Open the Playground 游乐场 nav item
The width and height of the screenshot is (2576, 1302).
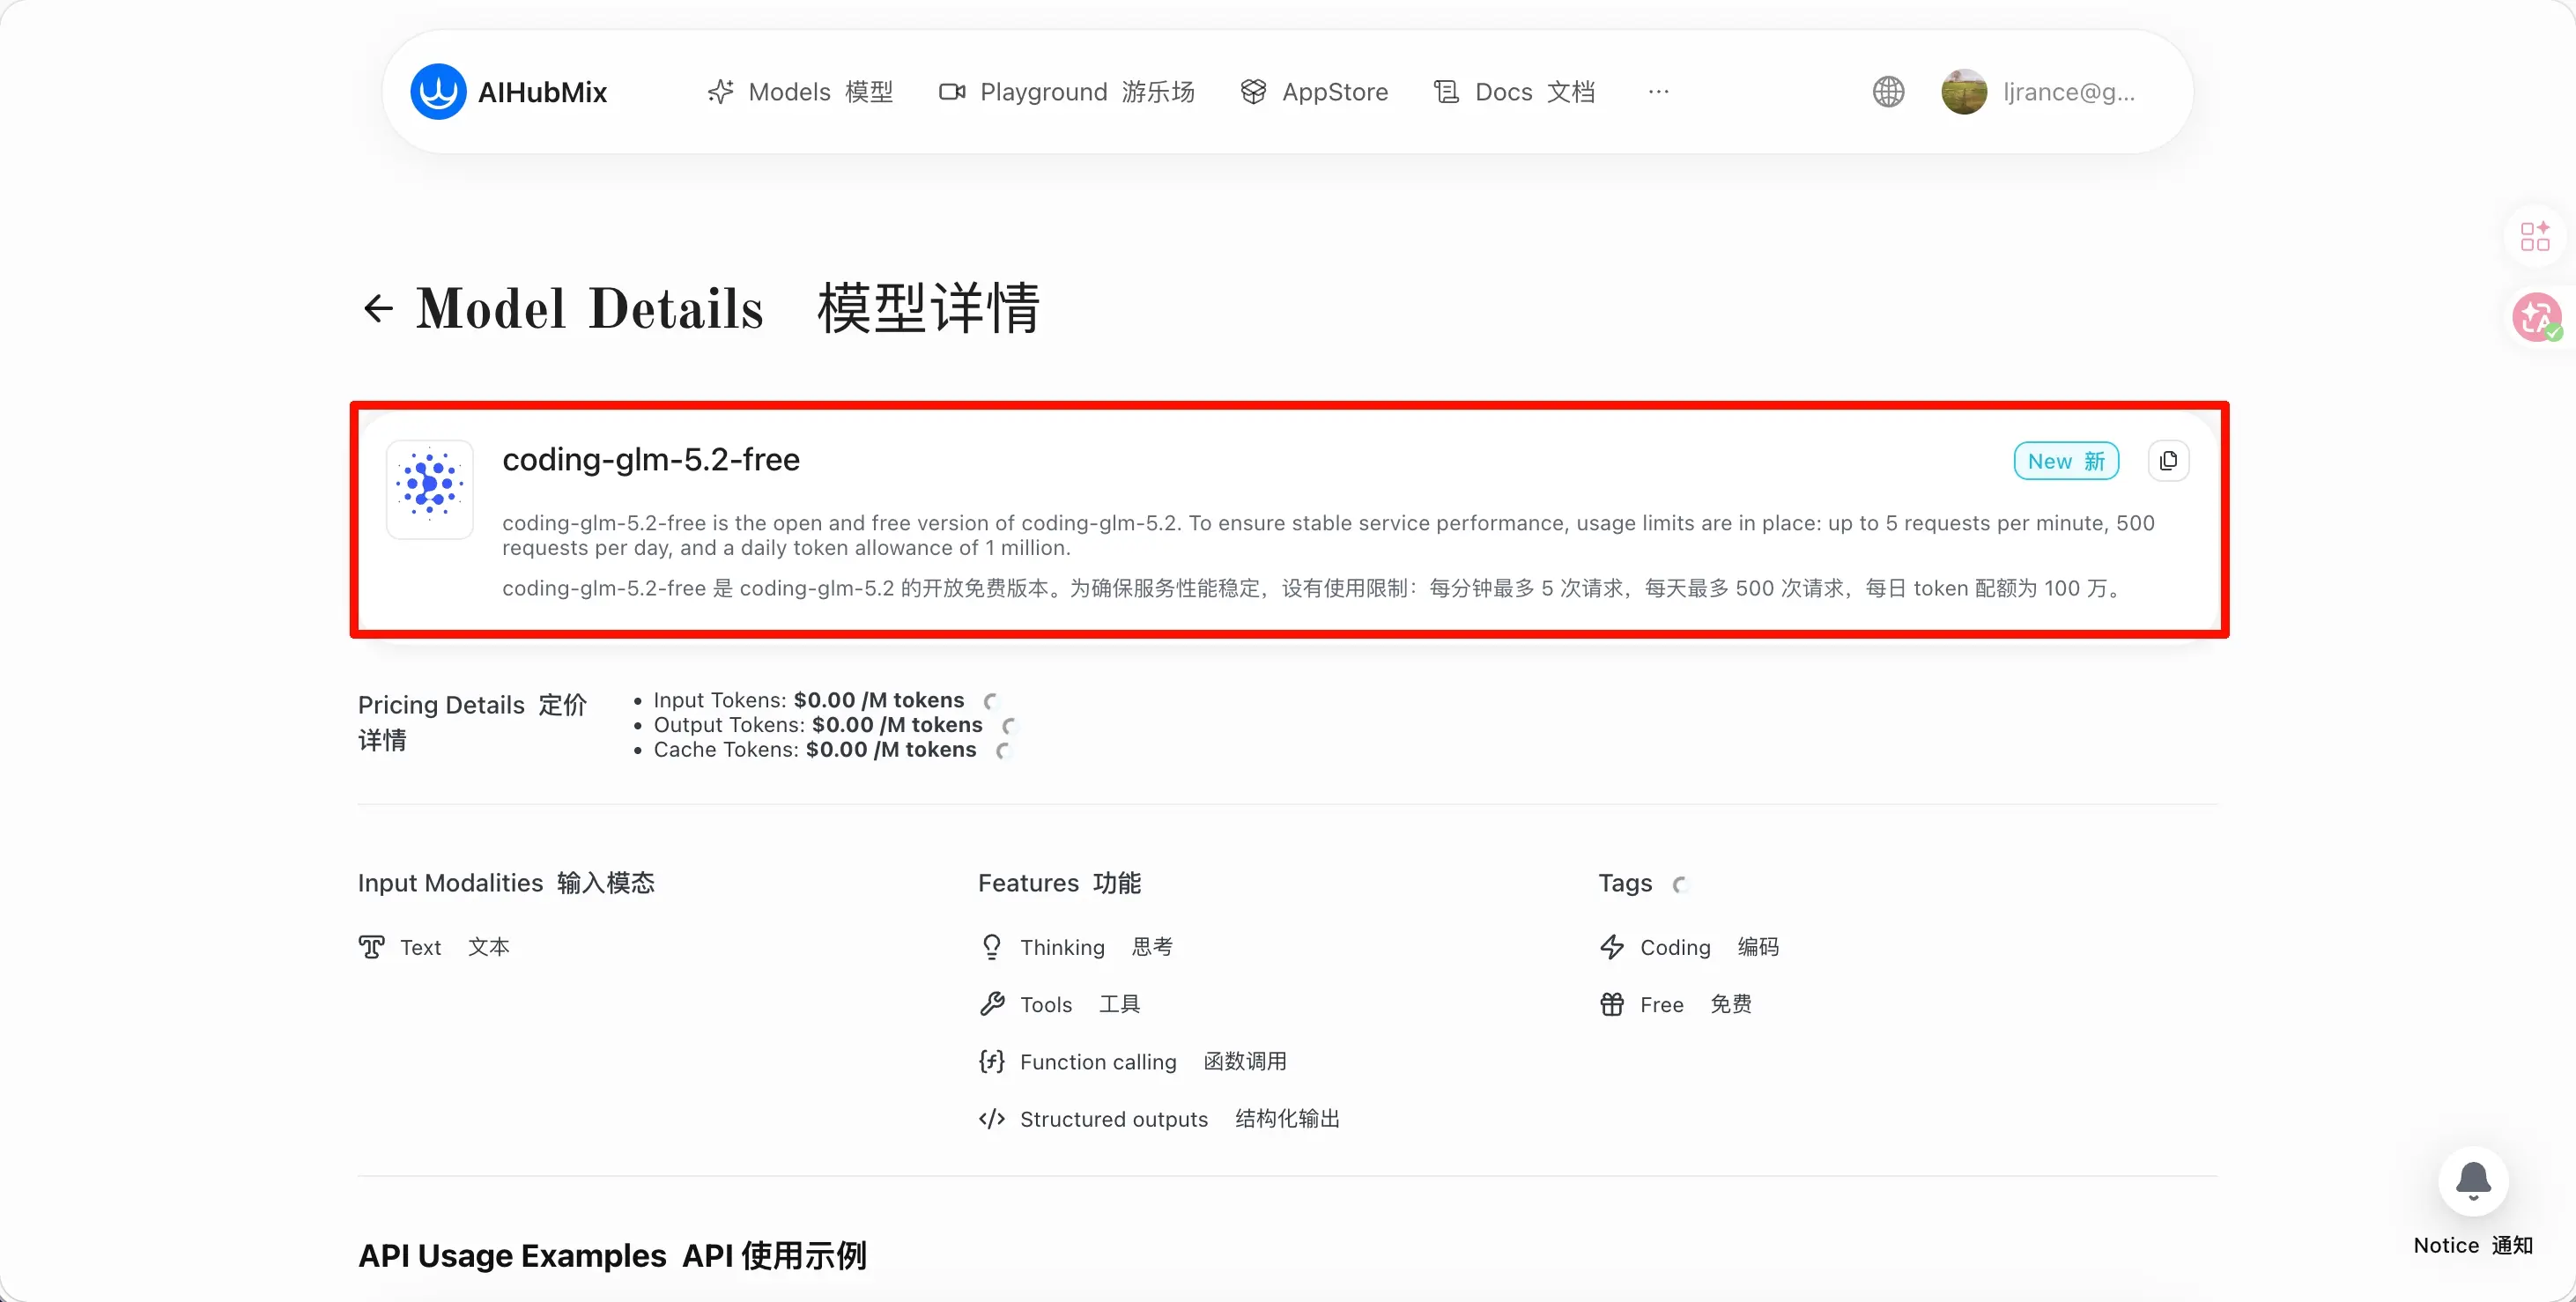(x=1067, y=92)
